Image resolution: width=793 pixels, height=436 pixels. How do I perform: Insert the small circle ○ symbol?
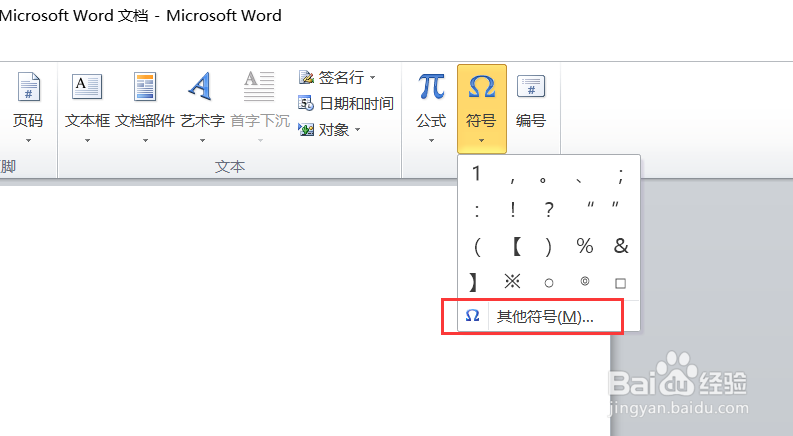[549, 283]
